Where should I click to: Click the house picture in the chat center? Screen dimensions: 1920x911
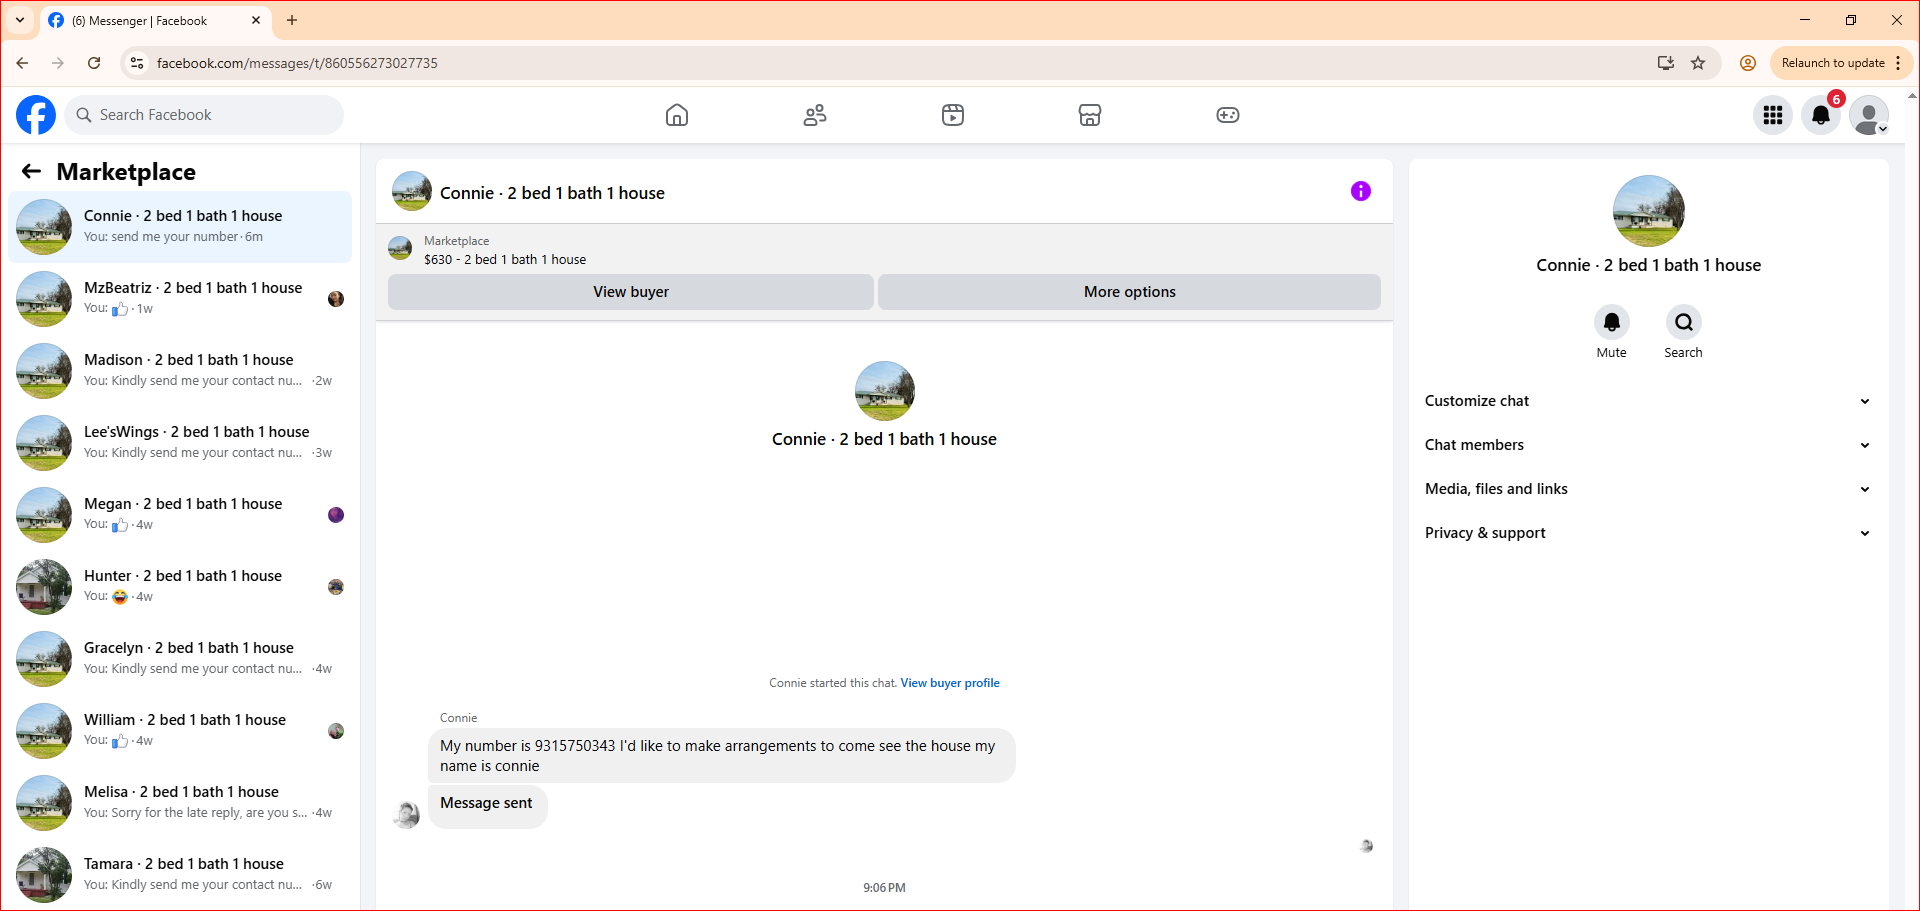[885, 391]
